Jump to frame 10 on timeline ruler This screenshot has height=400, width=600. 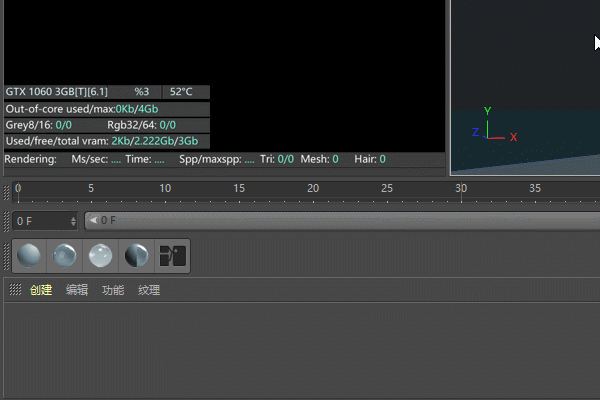pyautogui.click(x=165, y=188)
